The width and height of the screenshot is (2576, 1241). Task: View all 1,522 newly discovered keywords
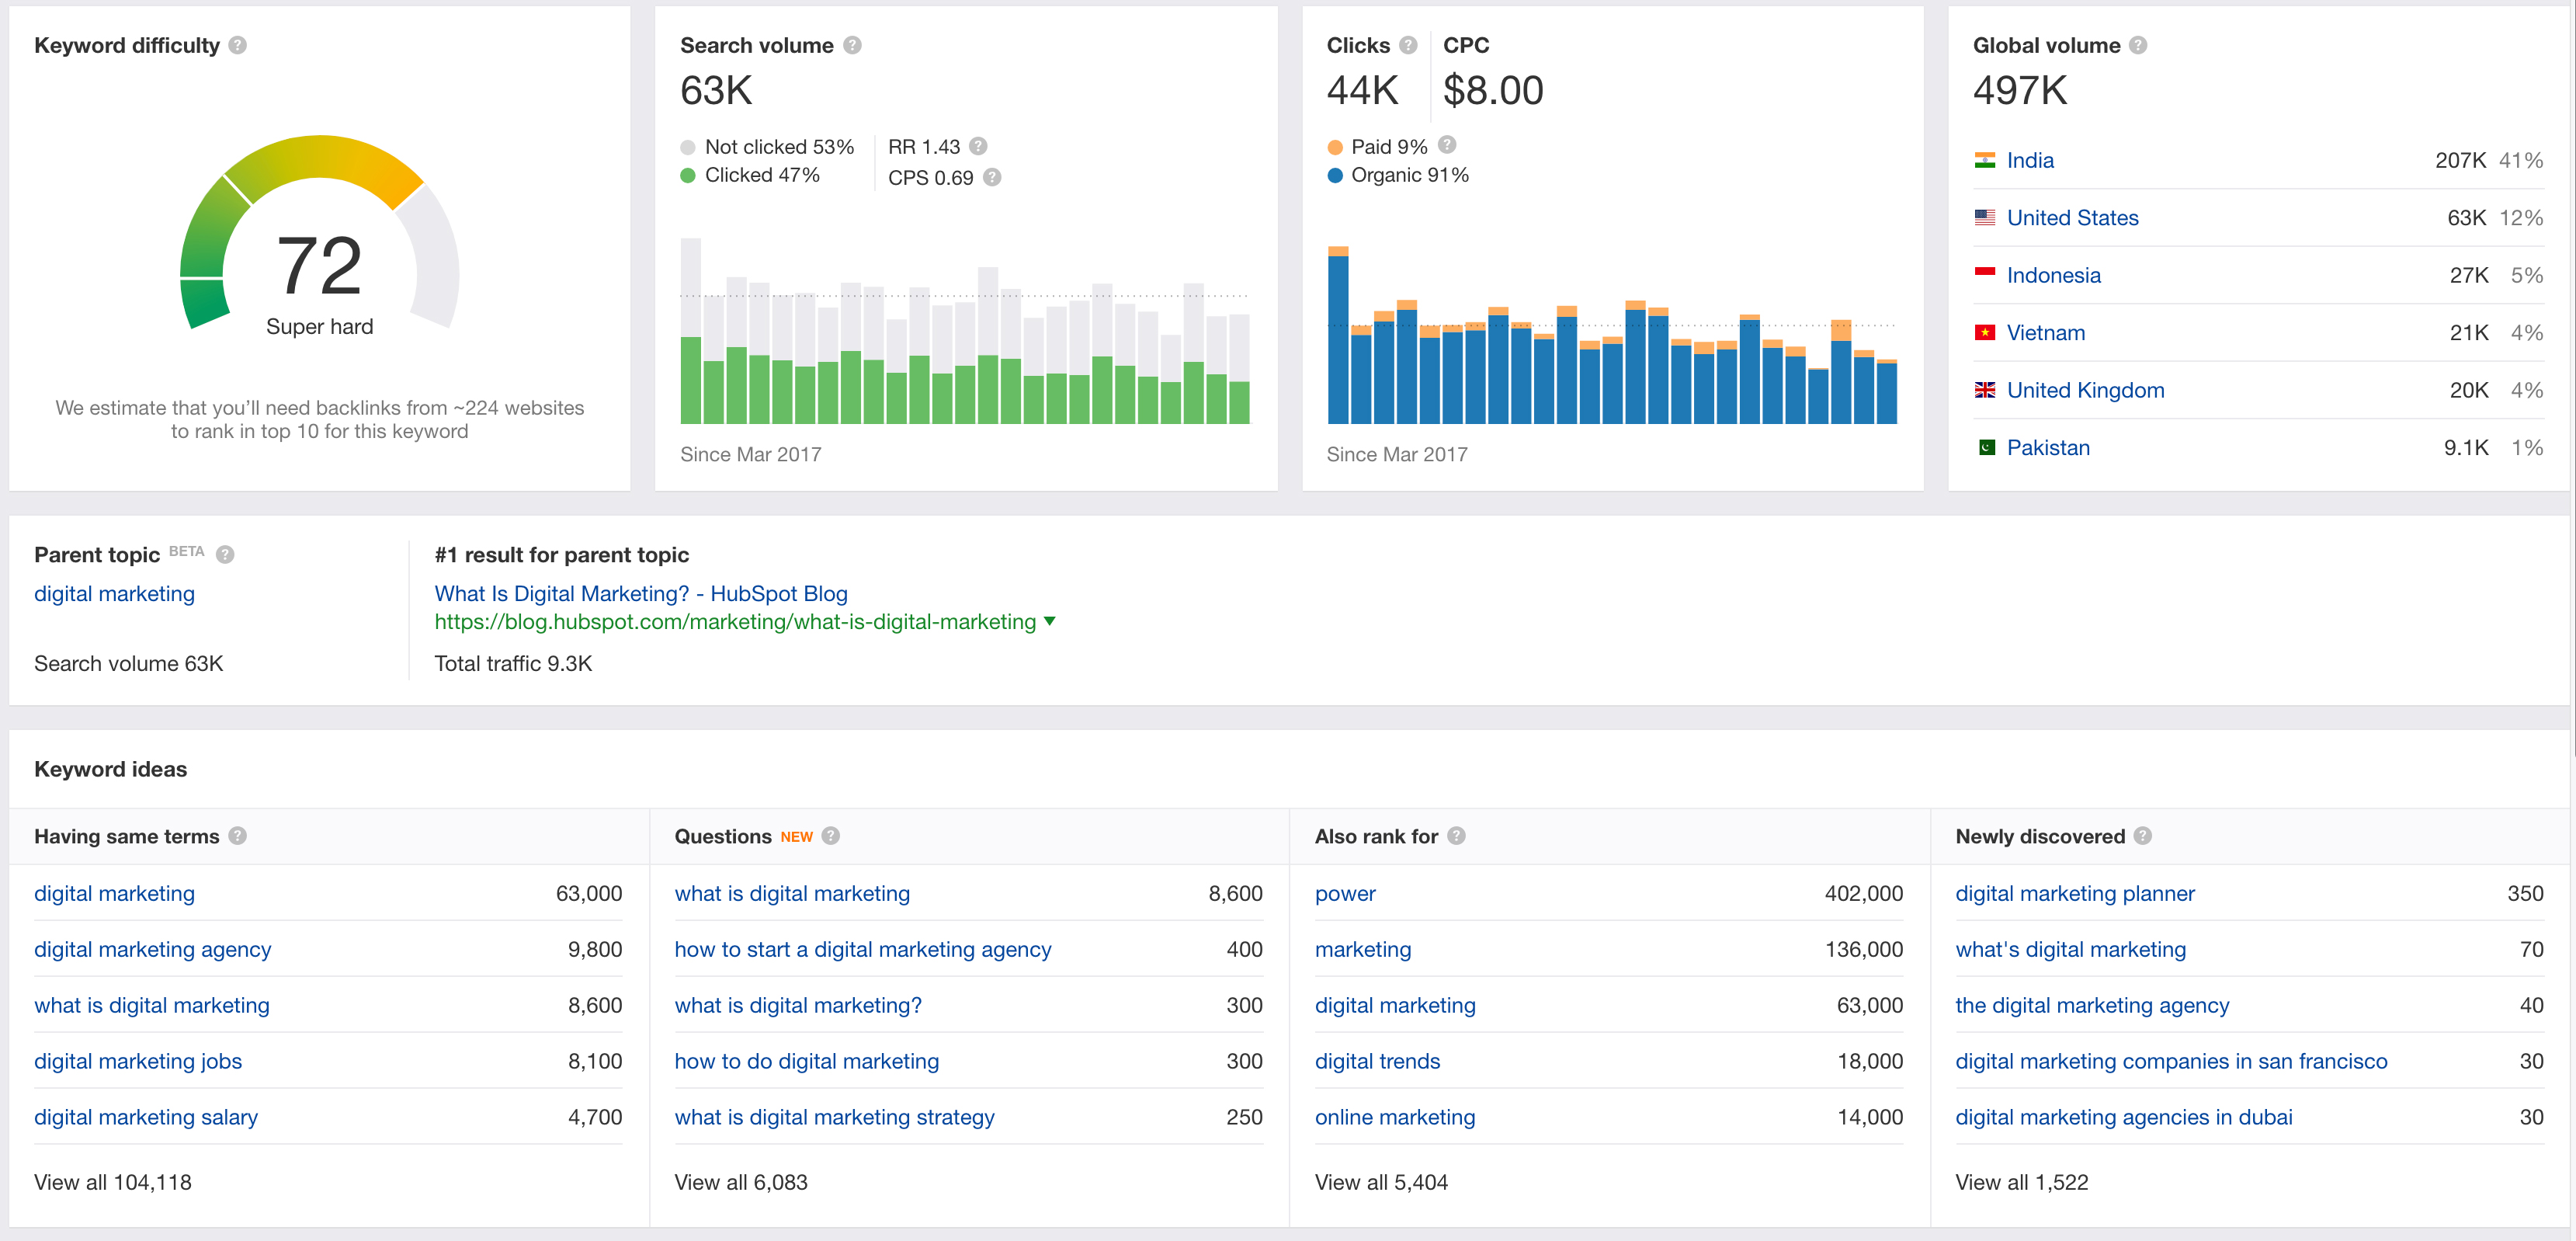(2022, 1182)
